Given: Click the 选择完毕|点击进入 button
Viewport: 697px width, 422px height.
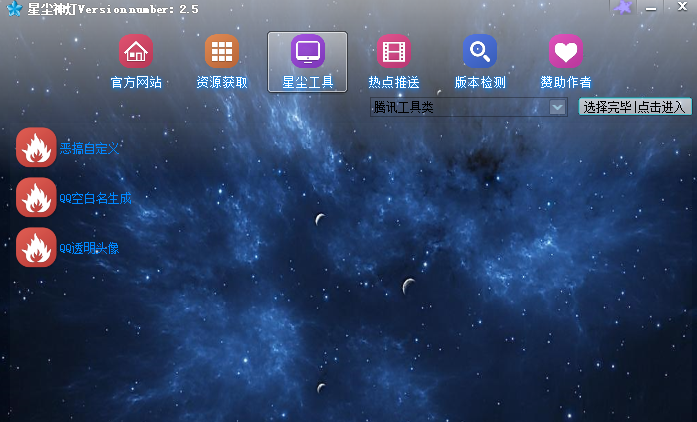Looking at the screenshot, I should click(x=635, y=107).
